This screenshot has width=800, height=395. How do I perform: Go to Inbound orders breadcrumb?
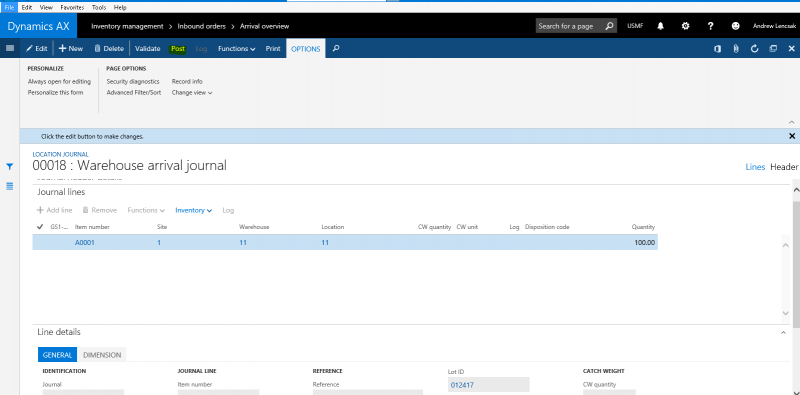click(202, 26)
